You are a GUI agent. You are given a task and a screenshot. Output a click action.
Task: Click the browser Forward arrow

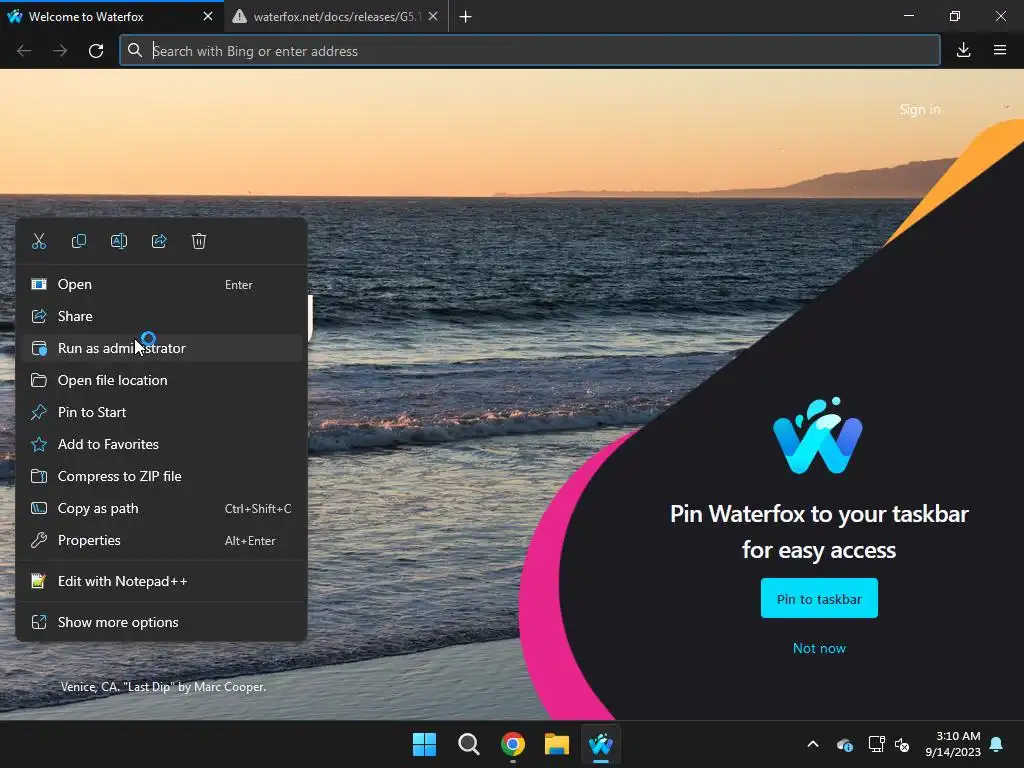(x=60, y=51)
